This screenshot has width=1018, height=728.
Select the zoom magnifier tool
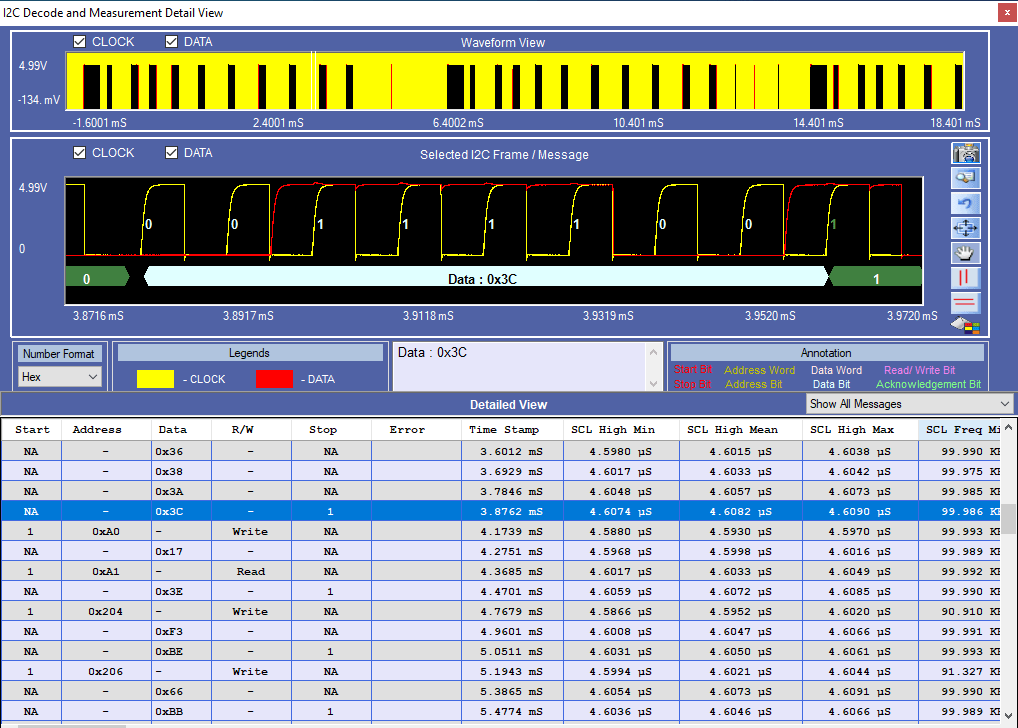[x=966, y=178]
